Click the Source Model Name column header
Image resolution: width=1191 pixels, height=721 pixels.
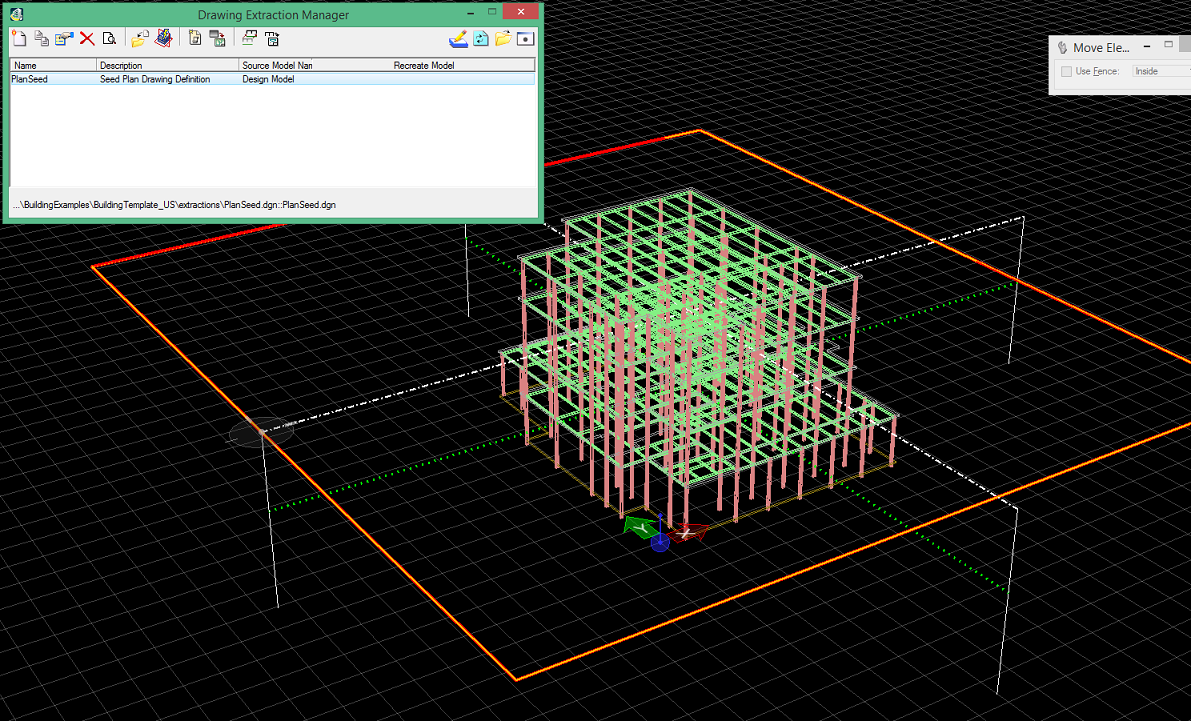[x=314, y=65]
